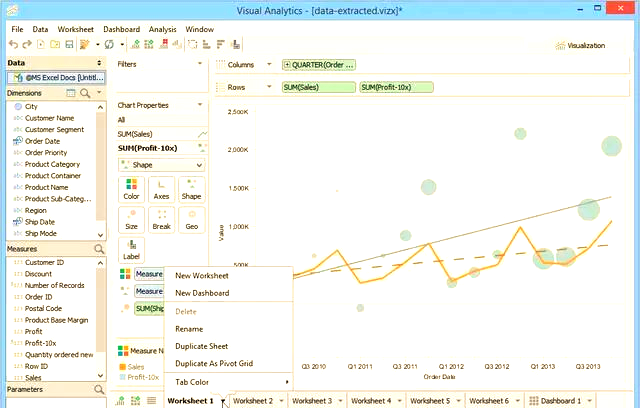Click the sort descending bars toolbar icon
640x408 pixels.
tap(221, 44)
